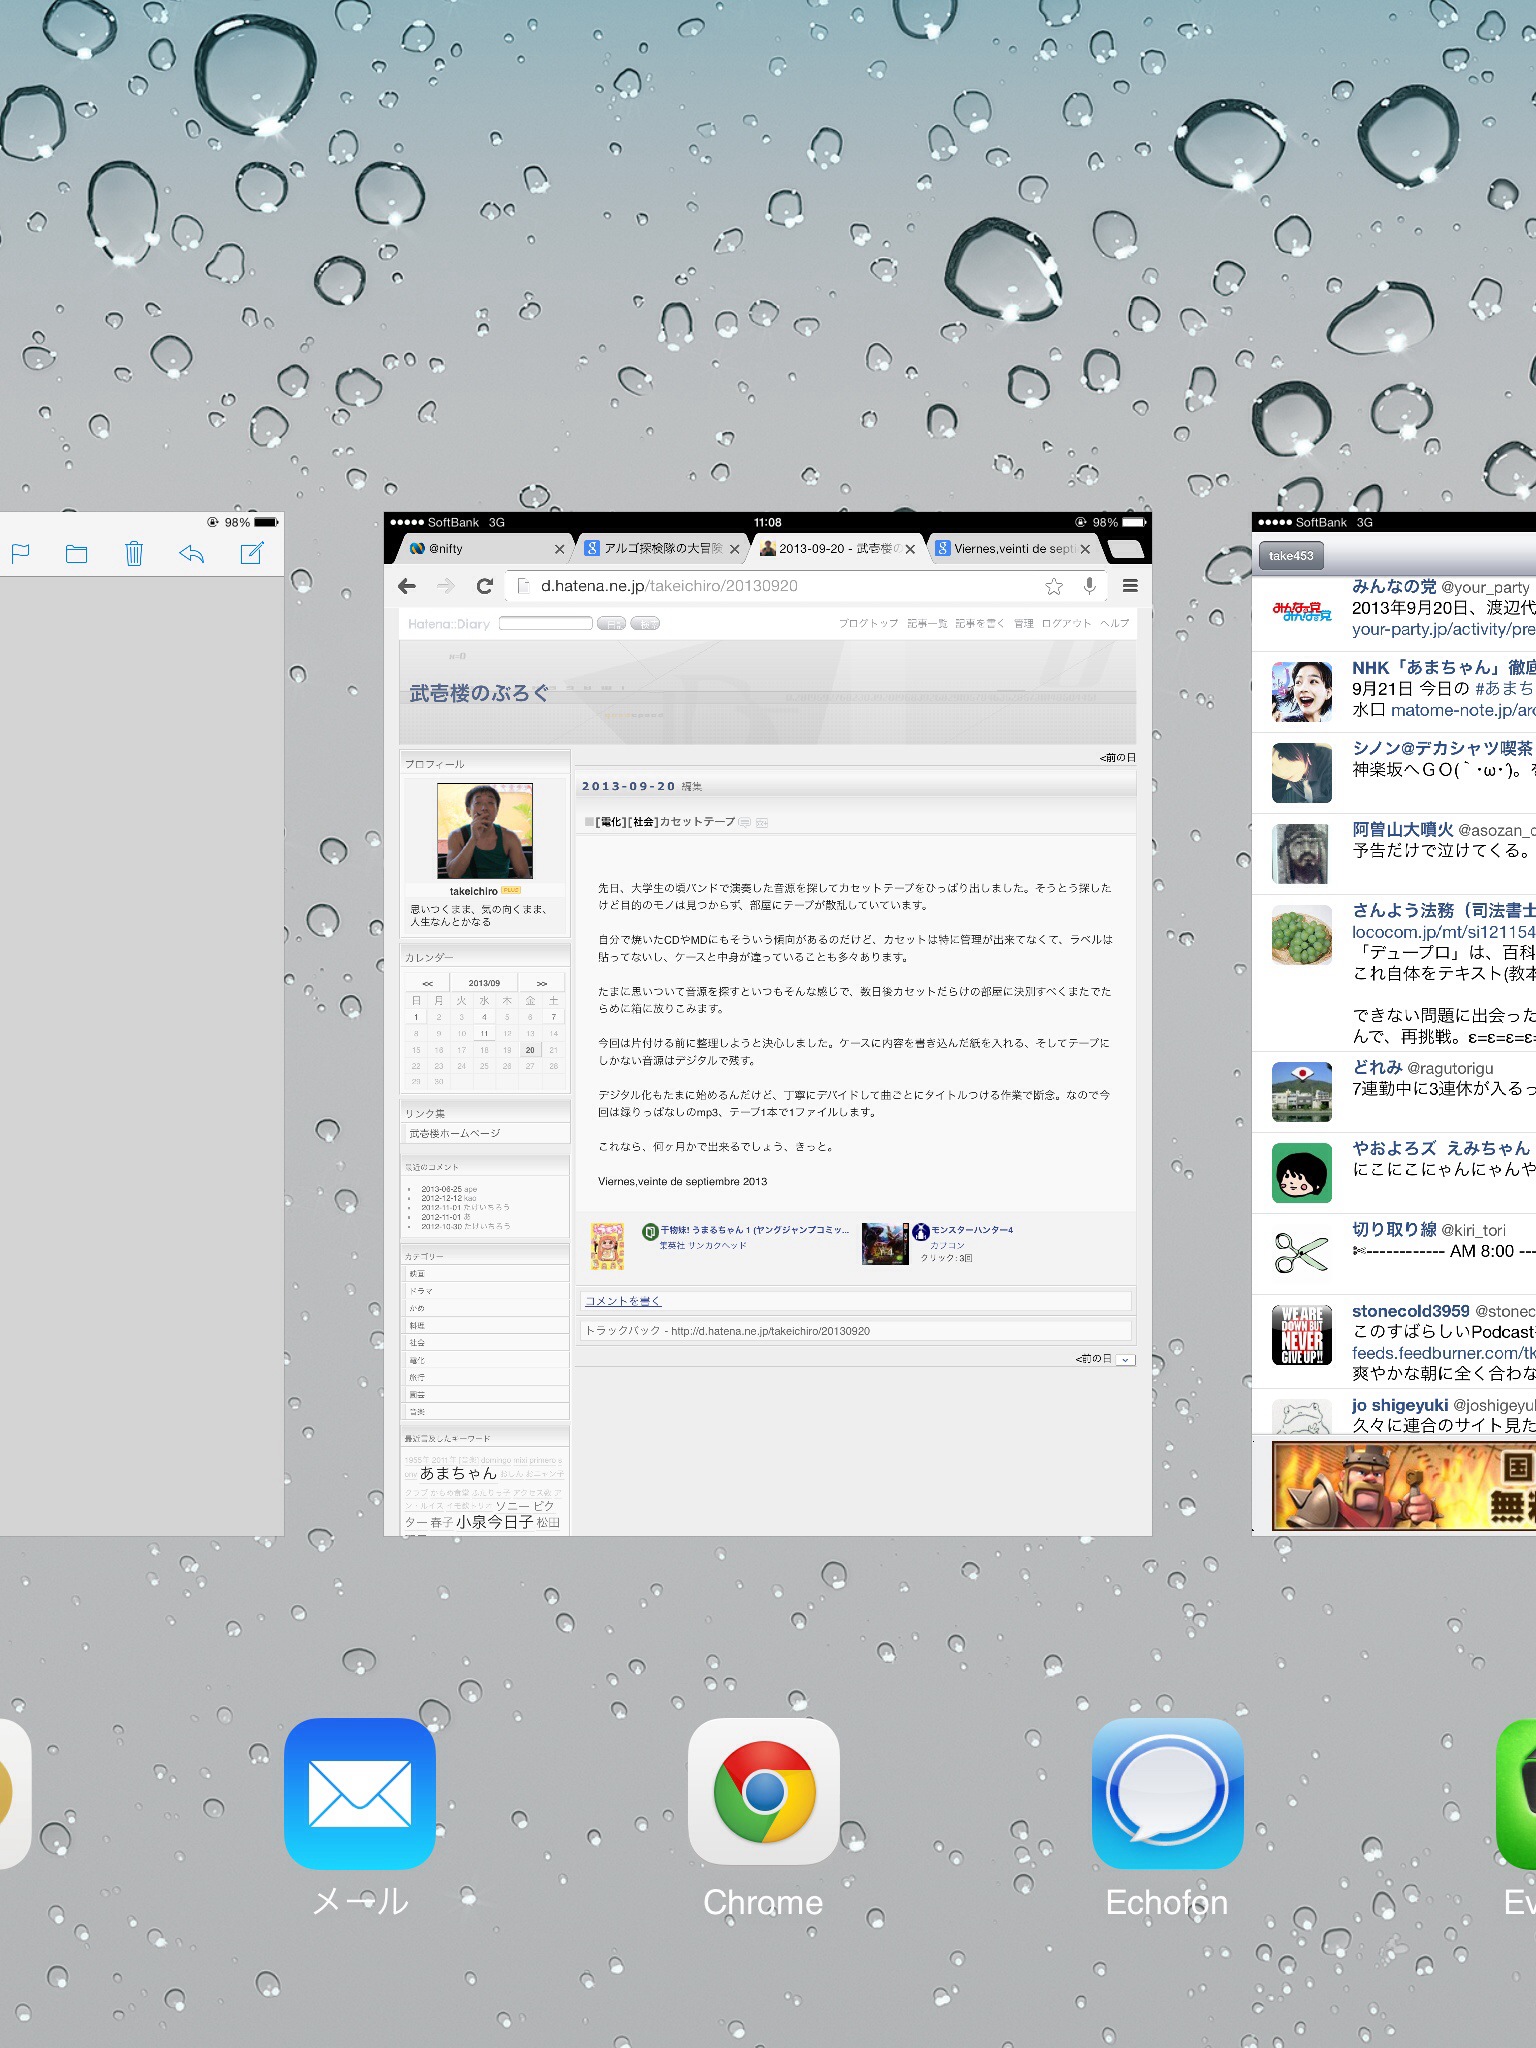Open the stonecold3959 tweet in Echofon
The width and height of the screenshot is (1536, 2048).
(1394, 1341)
